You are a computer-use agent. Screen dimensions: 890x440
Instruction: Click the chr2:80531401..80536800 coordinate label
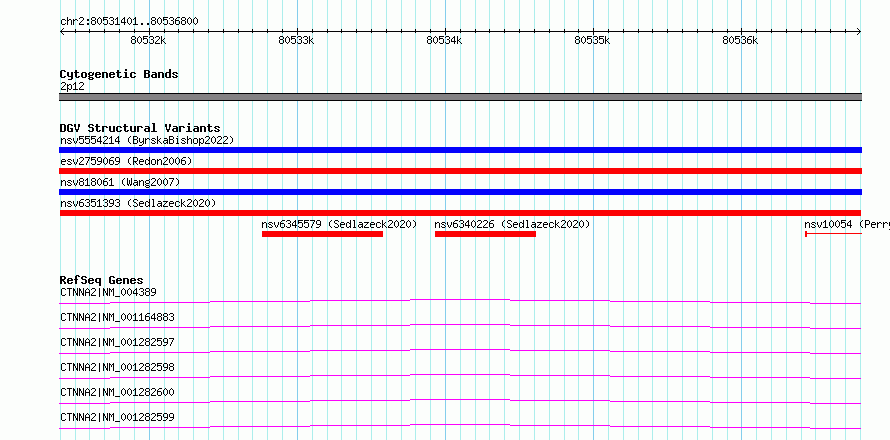(129, 21)
